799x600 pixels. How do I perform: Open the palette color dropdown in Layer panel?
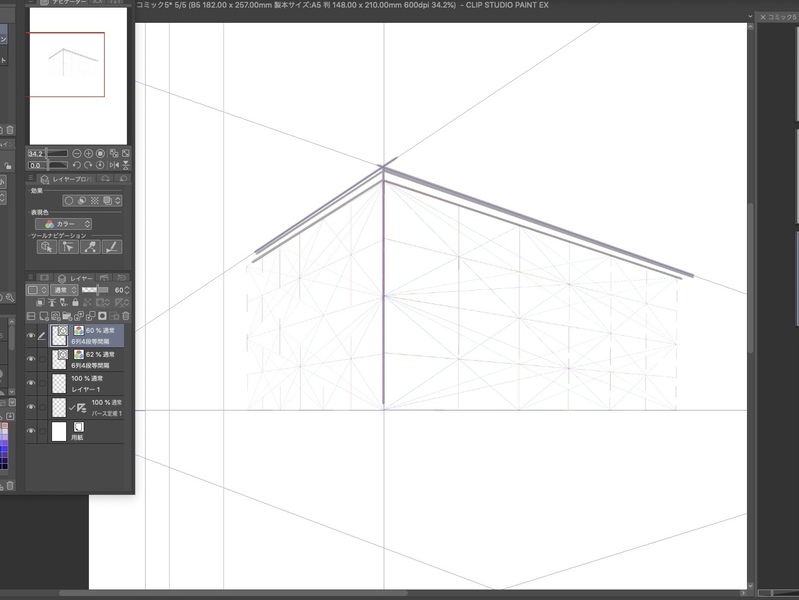pos(37,290)
